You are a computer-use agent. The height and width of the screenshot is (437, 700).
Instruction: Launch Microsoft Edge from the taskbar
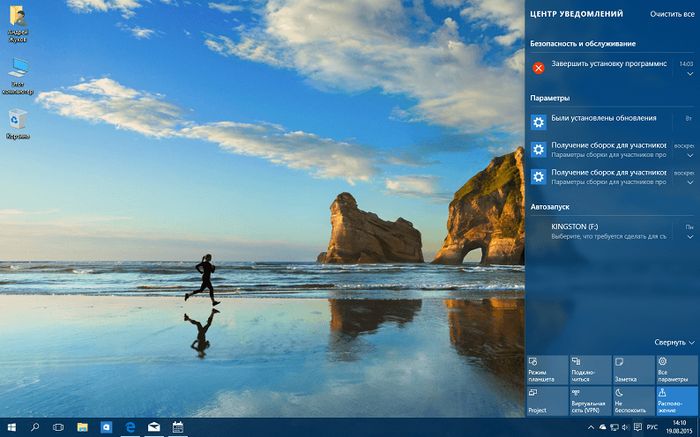pyautogui.click(x=130, y=427)
